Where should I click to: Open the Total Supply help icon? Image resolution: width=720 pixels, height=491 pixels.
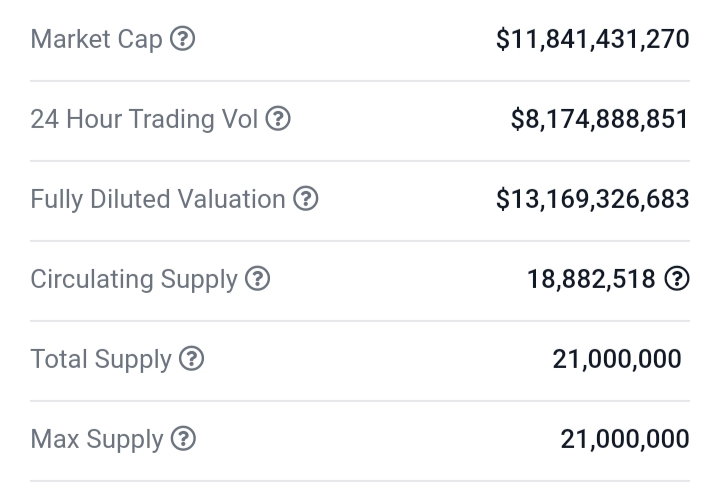(191, 358)
